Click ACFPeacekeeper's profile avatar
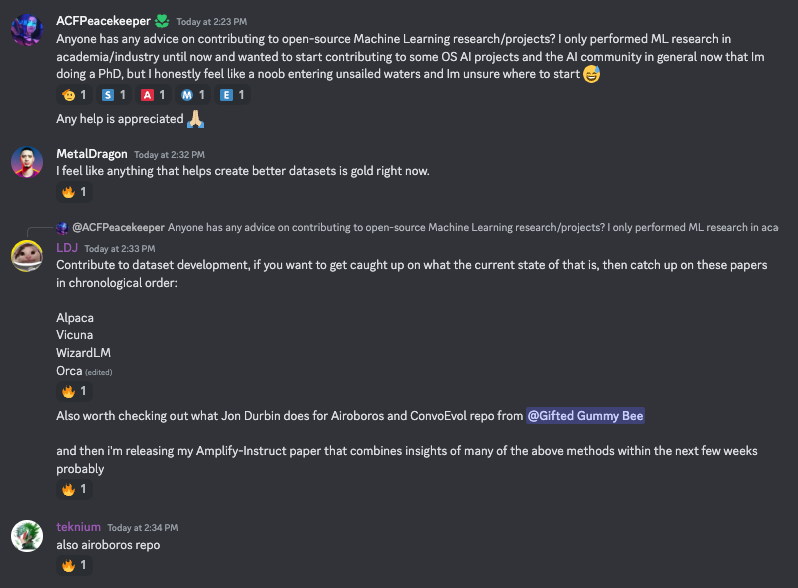Screen dimensions: 798x588 click(x=26, y=31)
